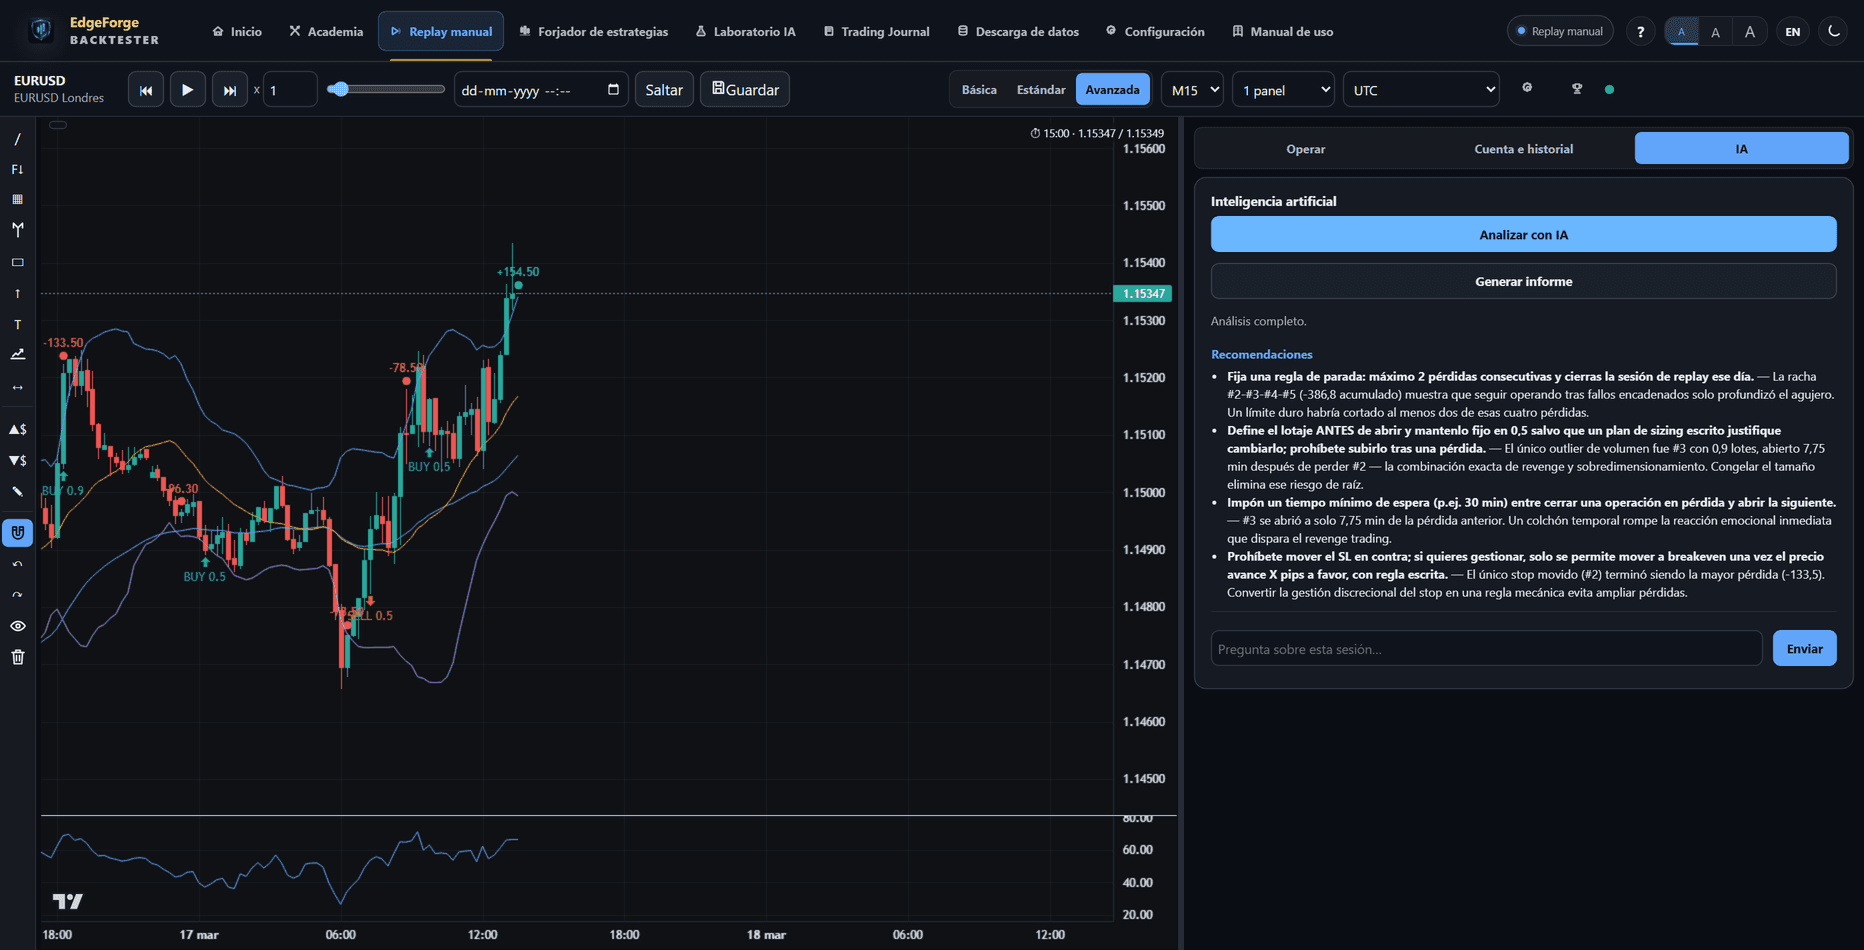Open the Trading Journal page

(x=876, y=31)
